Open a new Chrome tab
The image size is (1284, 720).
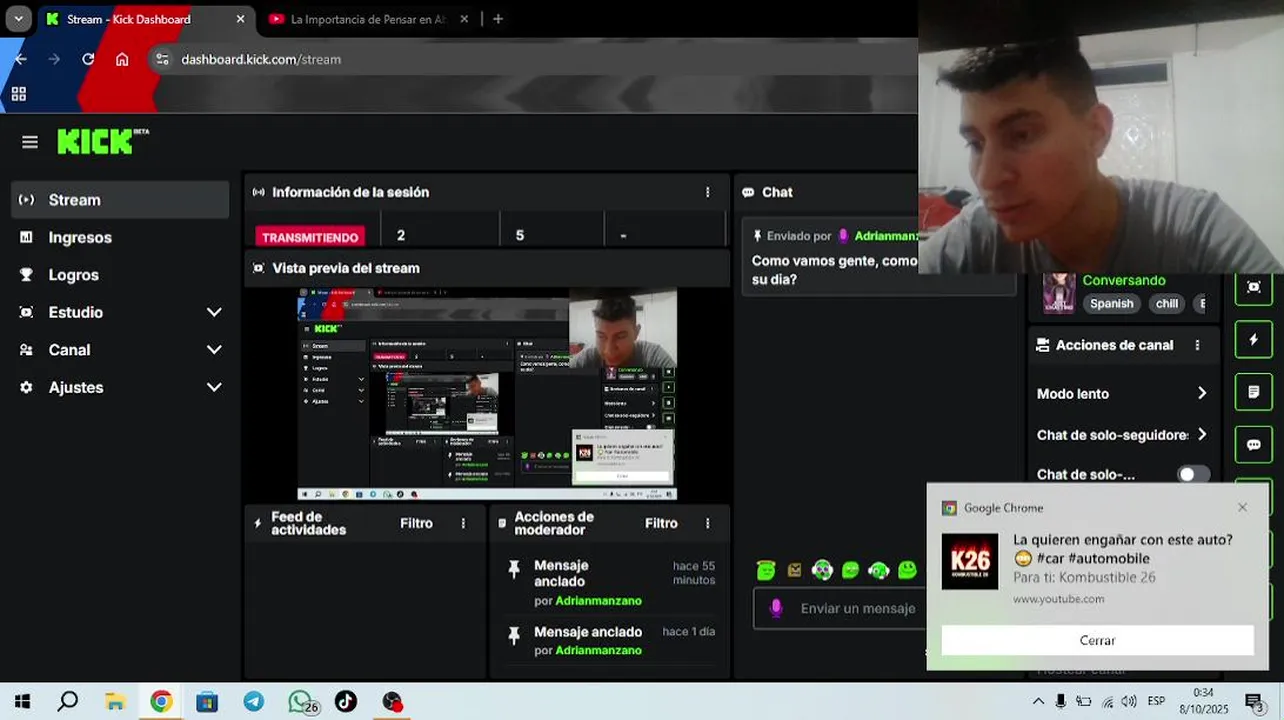[x=498, y=19]
